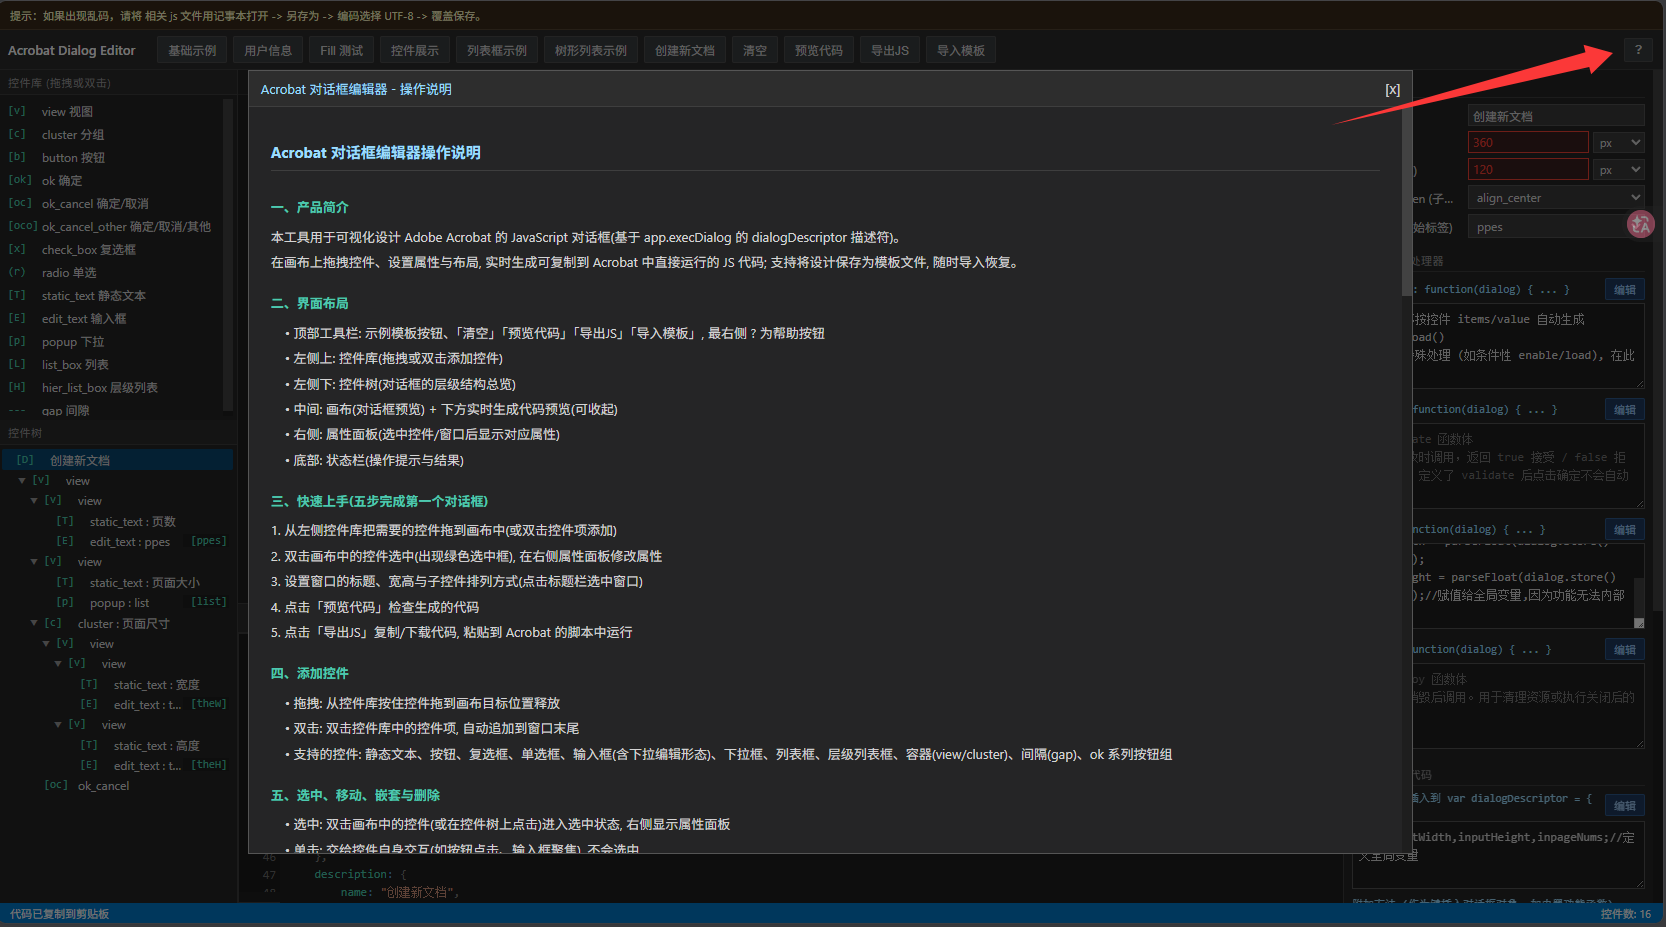1666x927 pixels.
Task: Click the 四、添加控件 heading in help
Action: (310, 673)
